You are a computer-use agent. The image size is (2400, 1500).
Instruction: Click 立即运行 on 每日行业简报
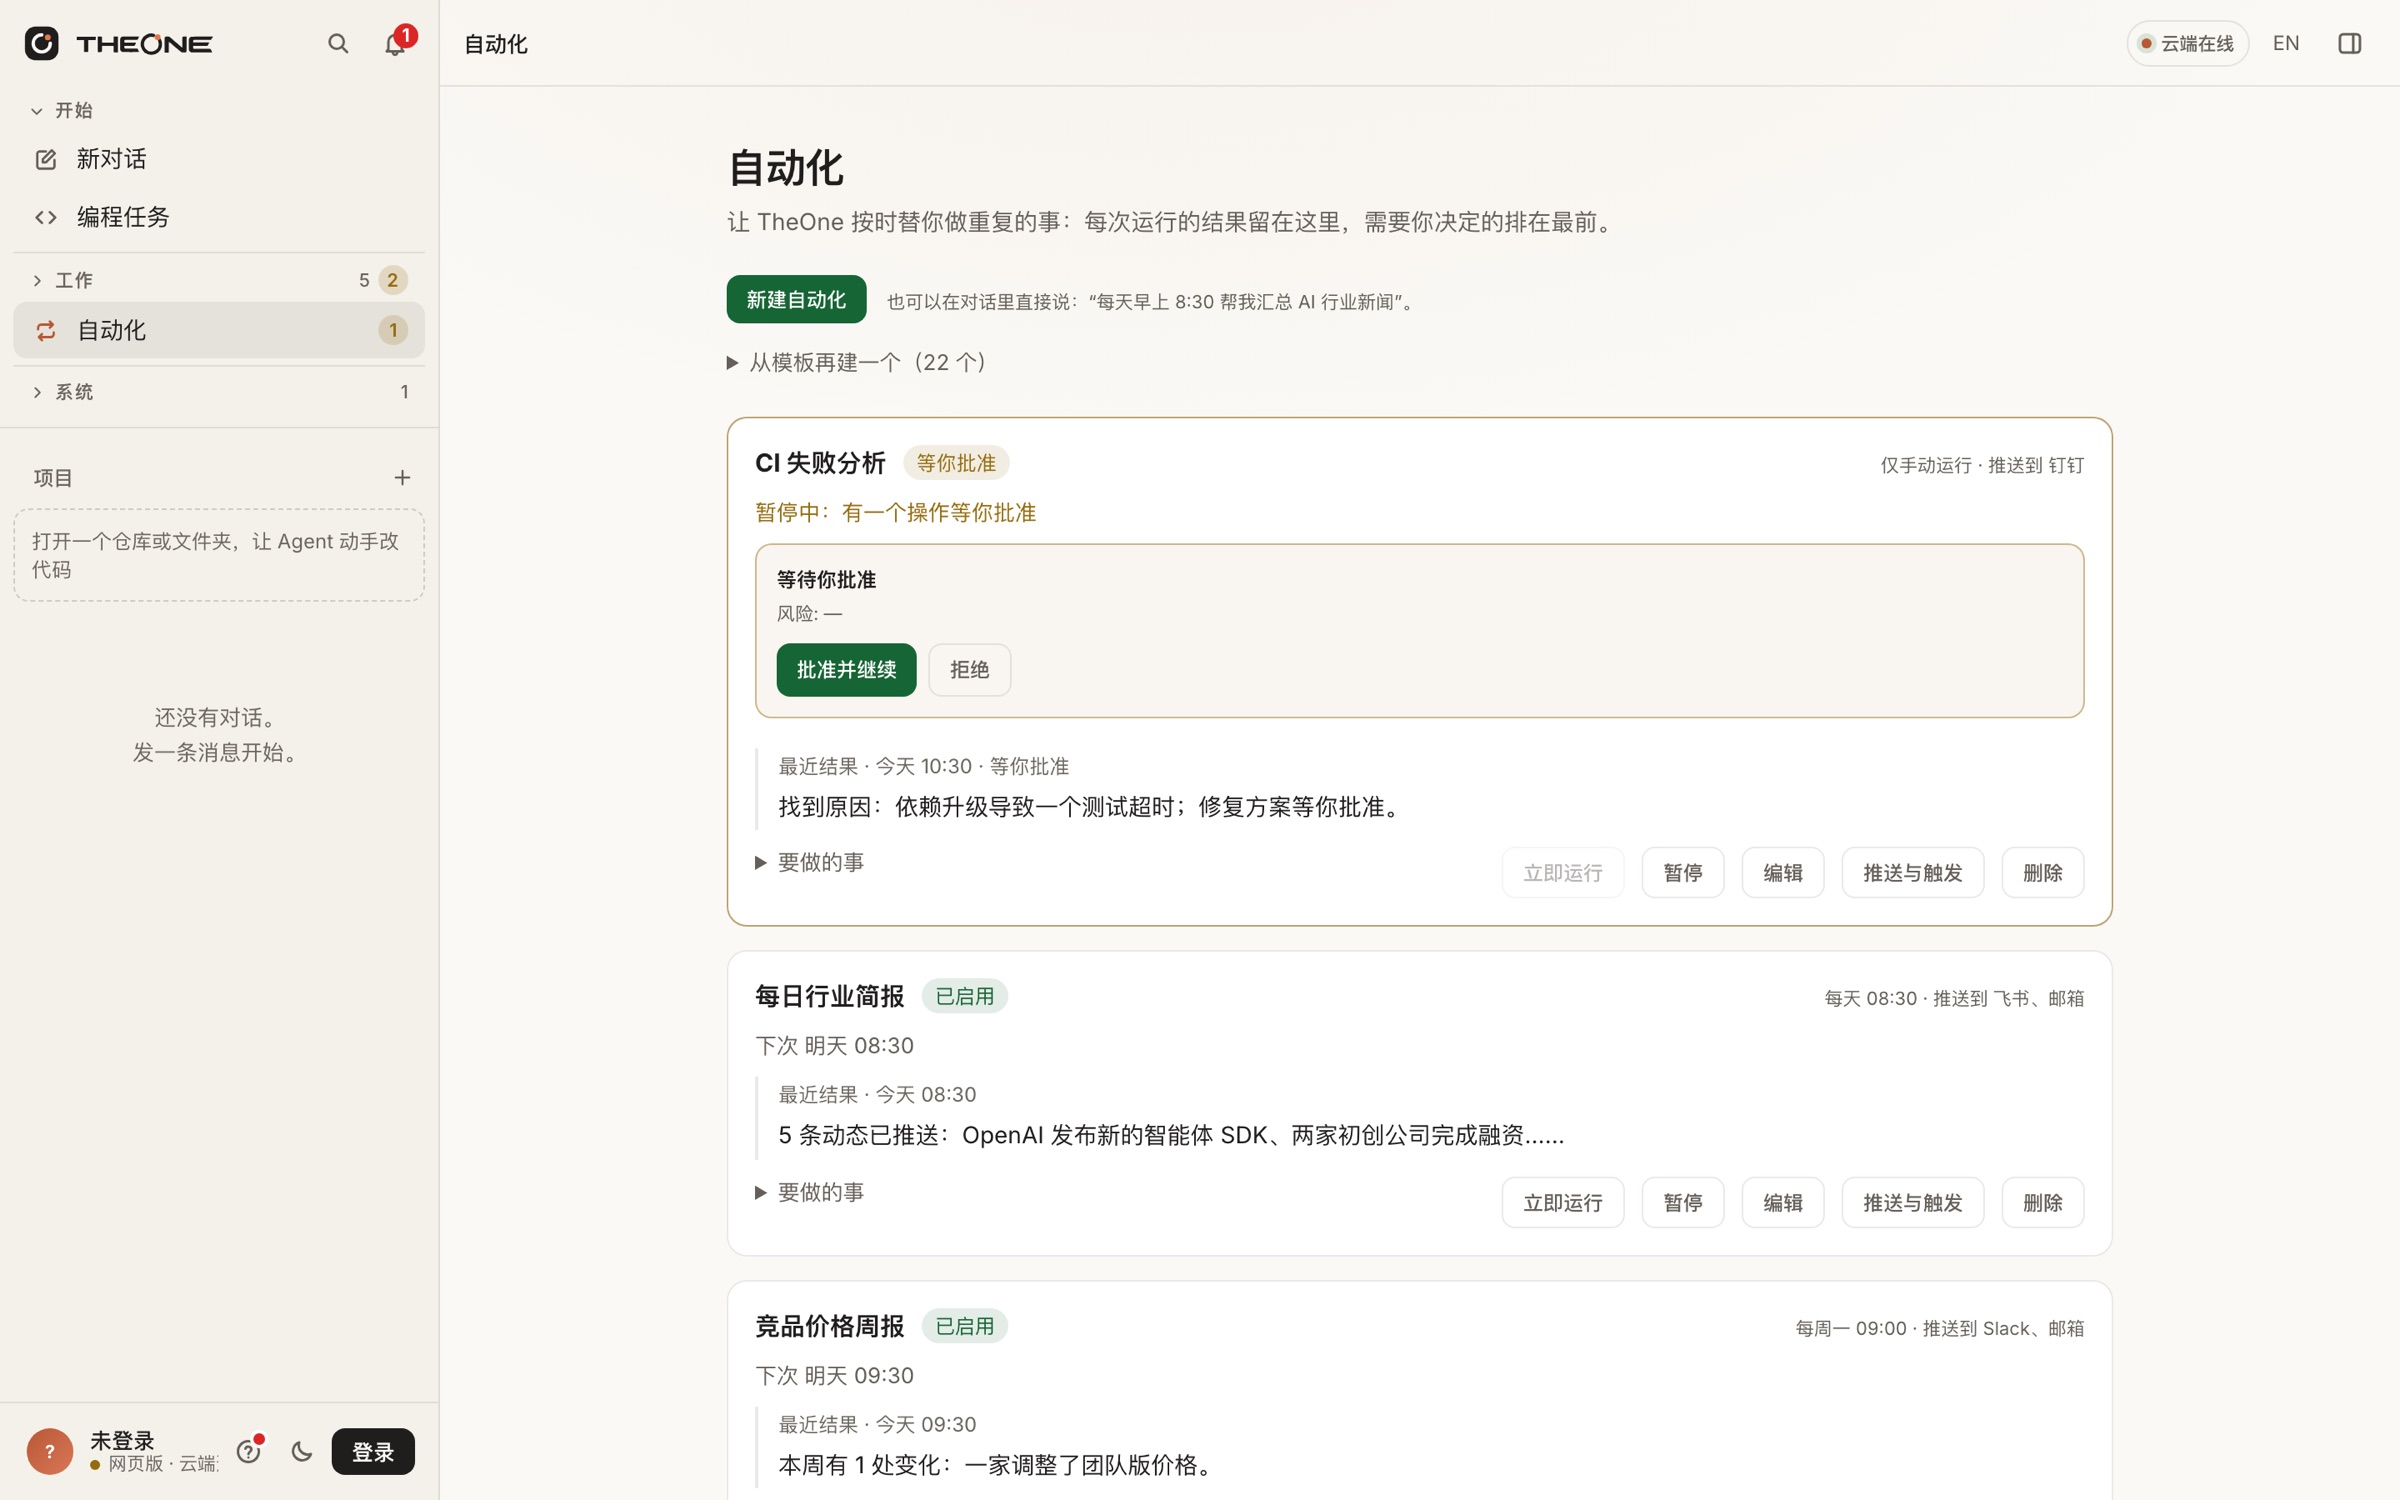(x=1562, y=1202)
